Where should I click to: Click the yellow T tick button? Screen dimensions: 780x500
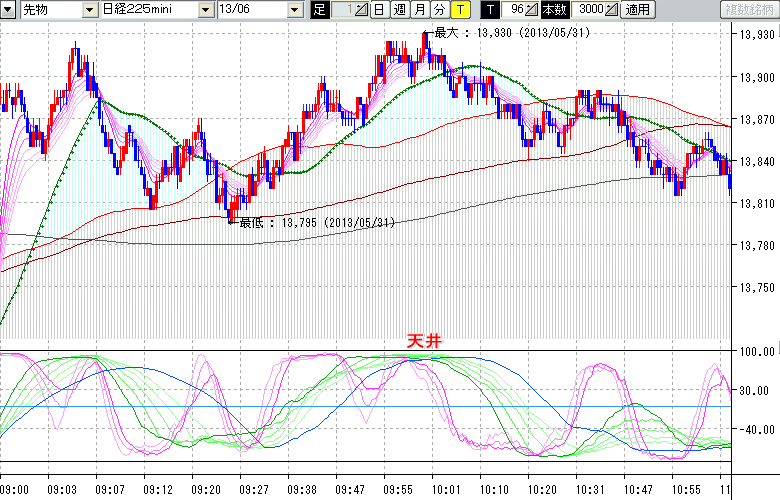click(x=459, y=10)
